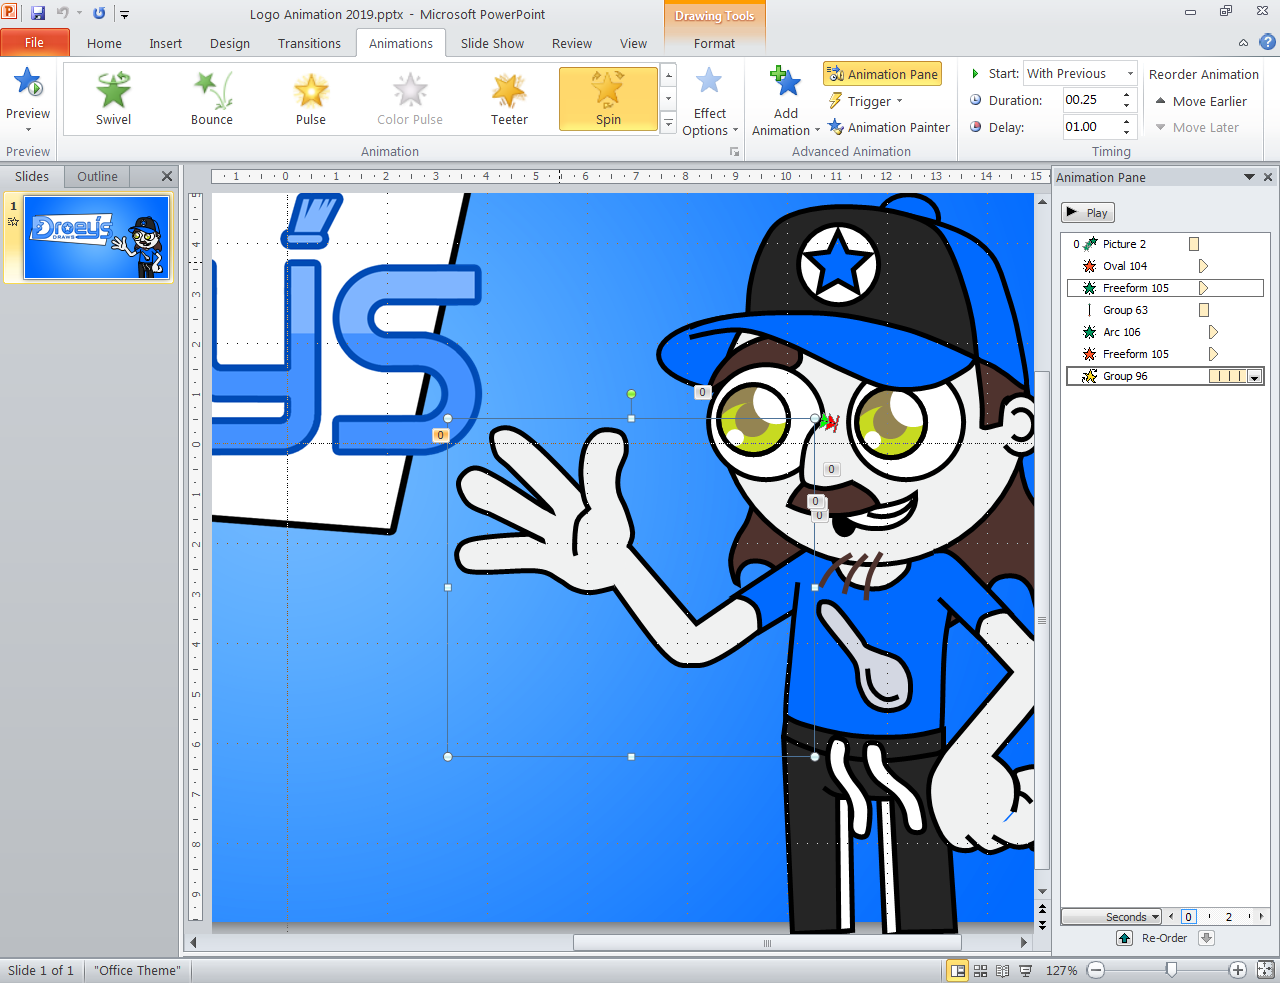Click the Group 96 timeline duration bar
This screenshot has width=1280, height=983.
tap(1227, 377)
